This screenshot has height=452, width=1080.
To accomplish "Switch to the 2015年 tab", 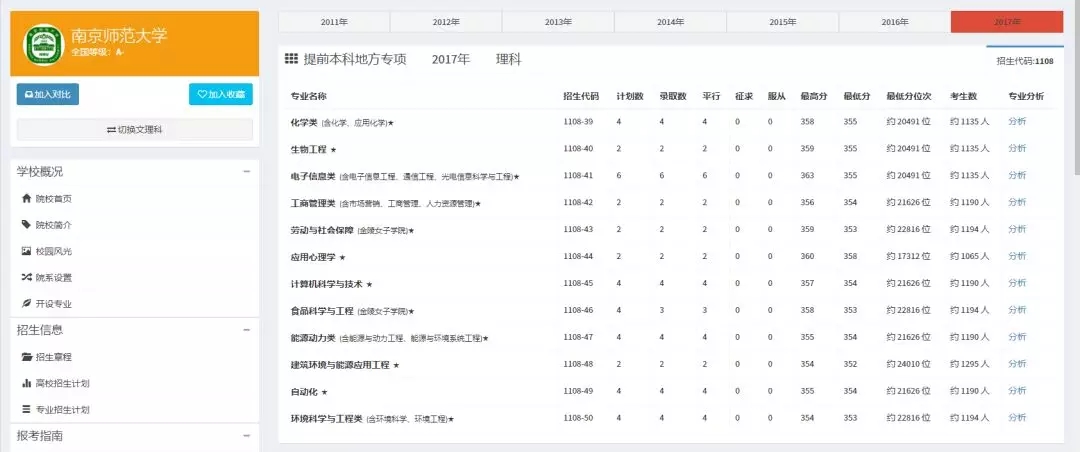I will [x=782, y=22].
